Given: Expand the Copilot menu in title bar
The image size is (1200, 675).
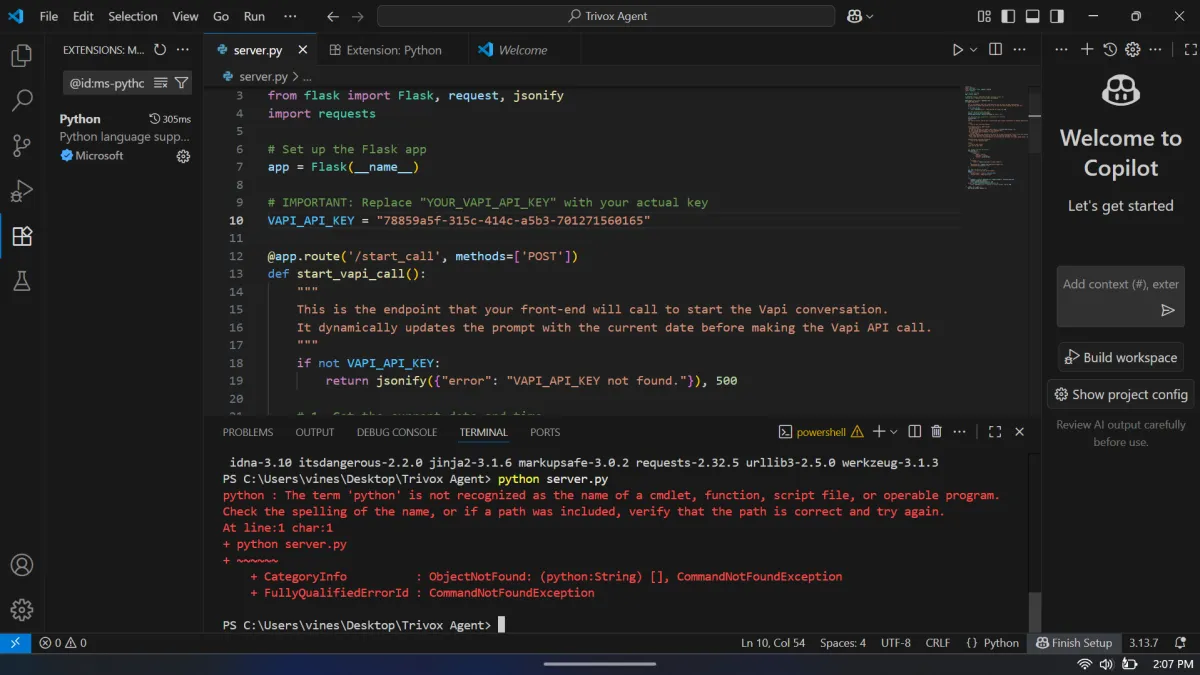Looking at the screenshot, I should [869, 16].
